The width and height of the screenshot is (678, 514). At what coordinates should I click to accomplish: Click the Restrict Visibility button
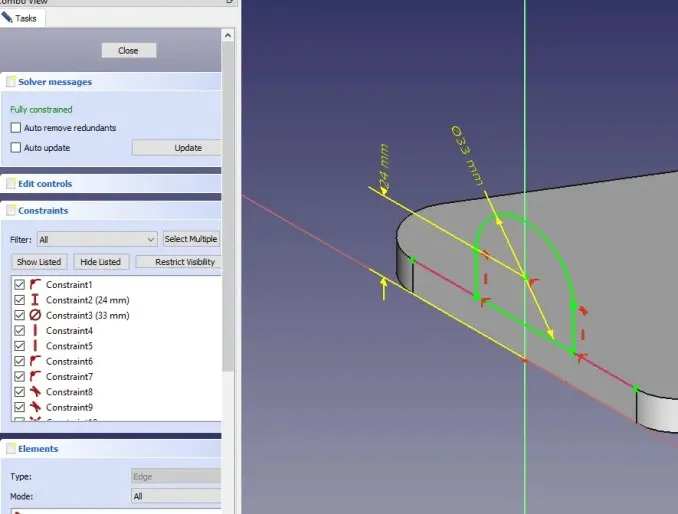179,262
